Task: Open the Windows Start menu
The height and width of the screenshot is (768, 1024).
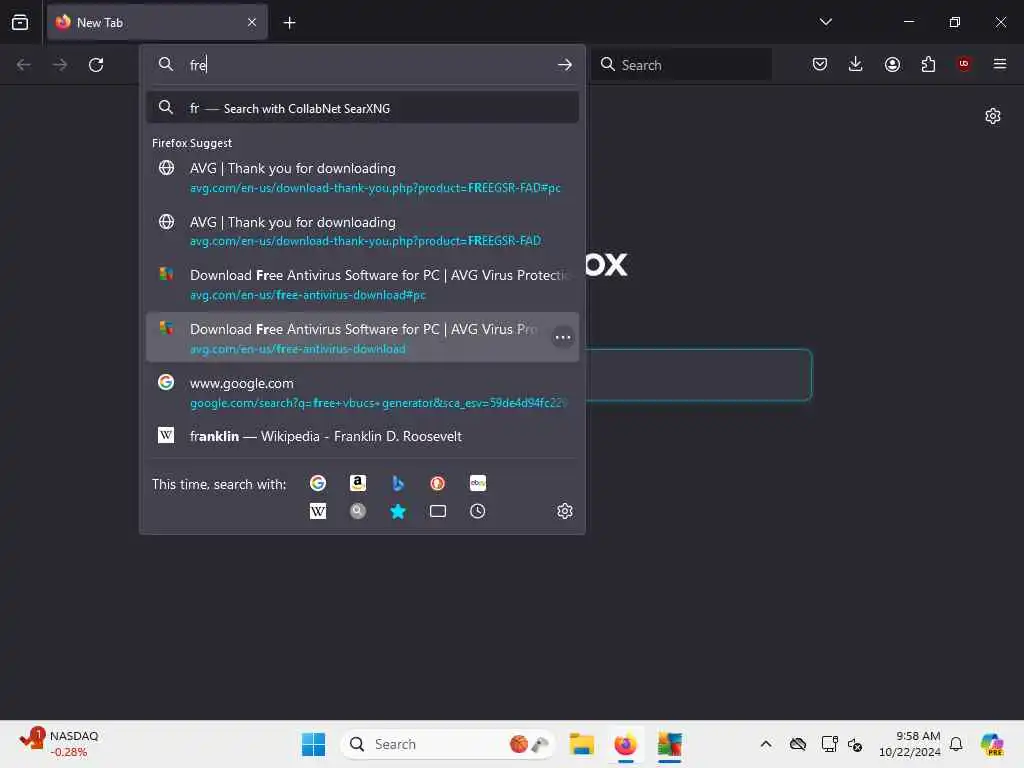Action: pyautogui.click(x=313, y=744)
